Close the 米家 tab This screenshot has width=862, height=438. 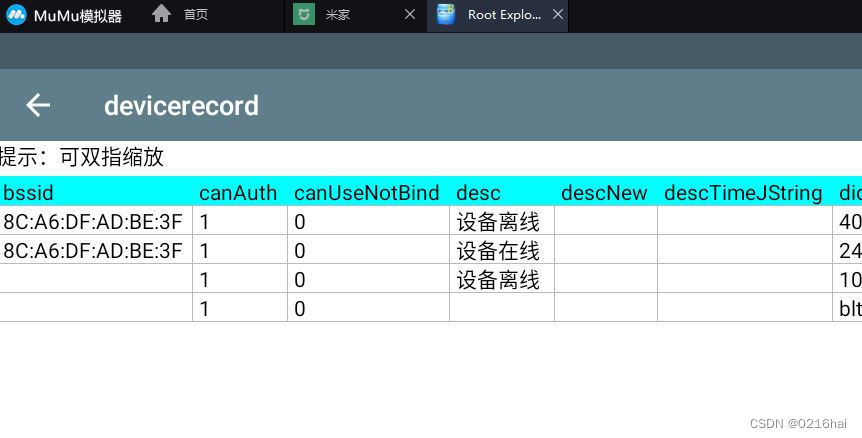click(x=410, y=14)
